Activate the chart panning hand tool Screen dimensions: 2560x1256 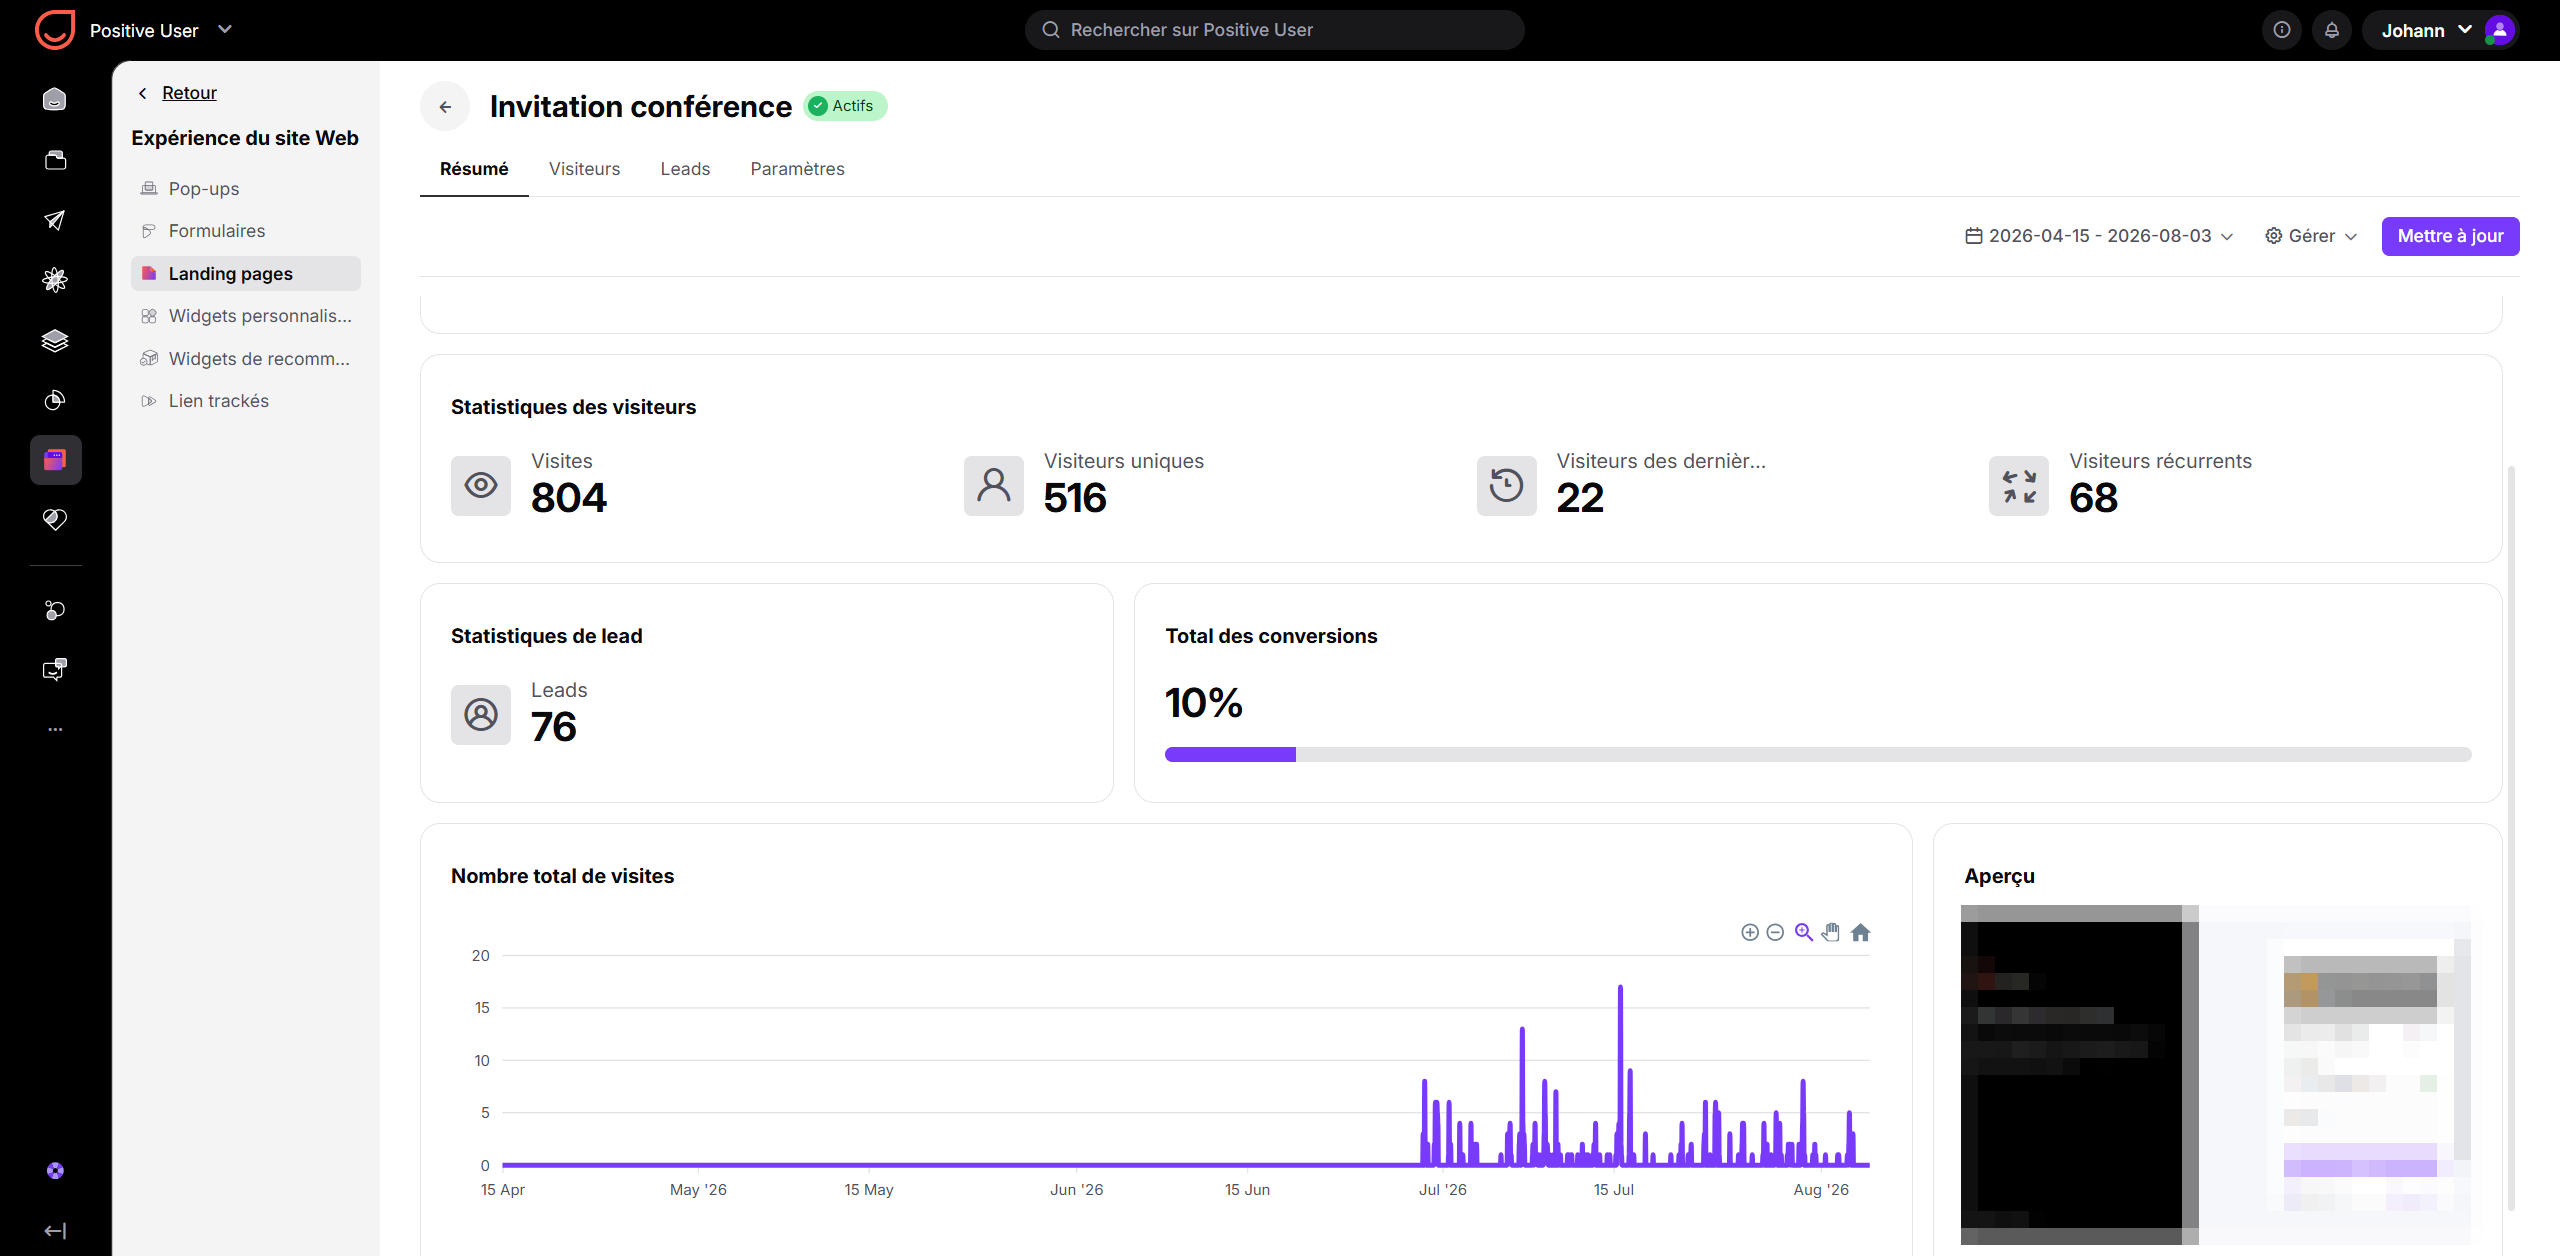(1831, 932)
